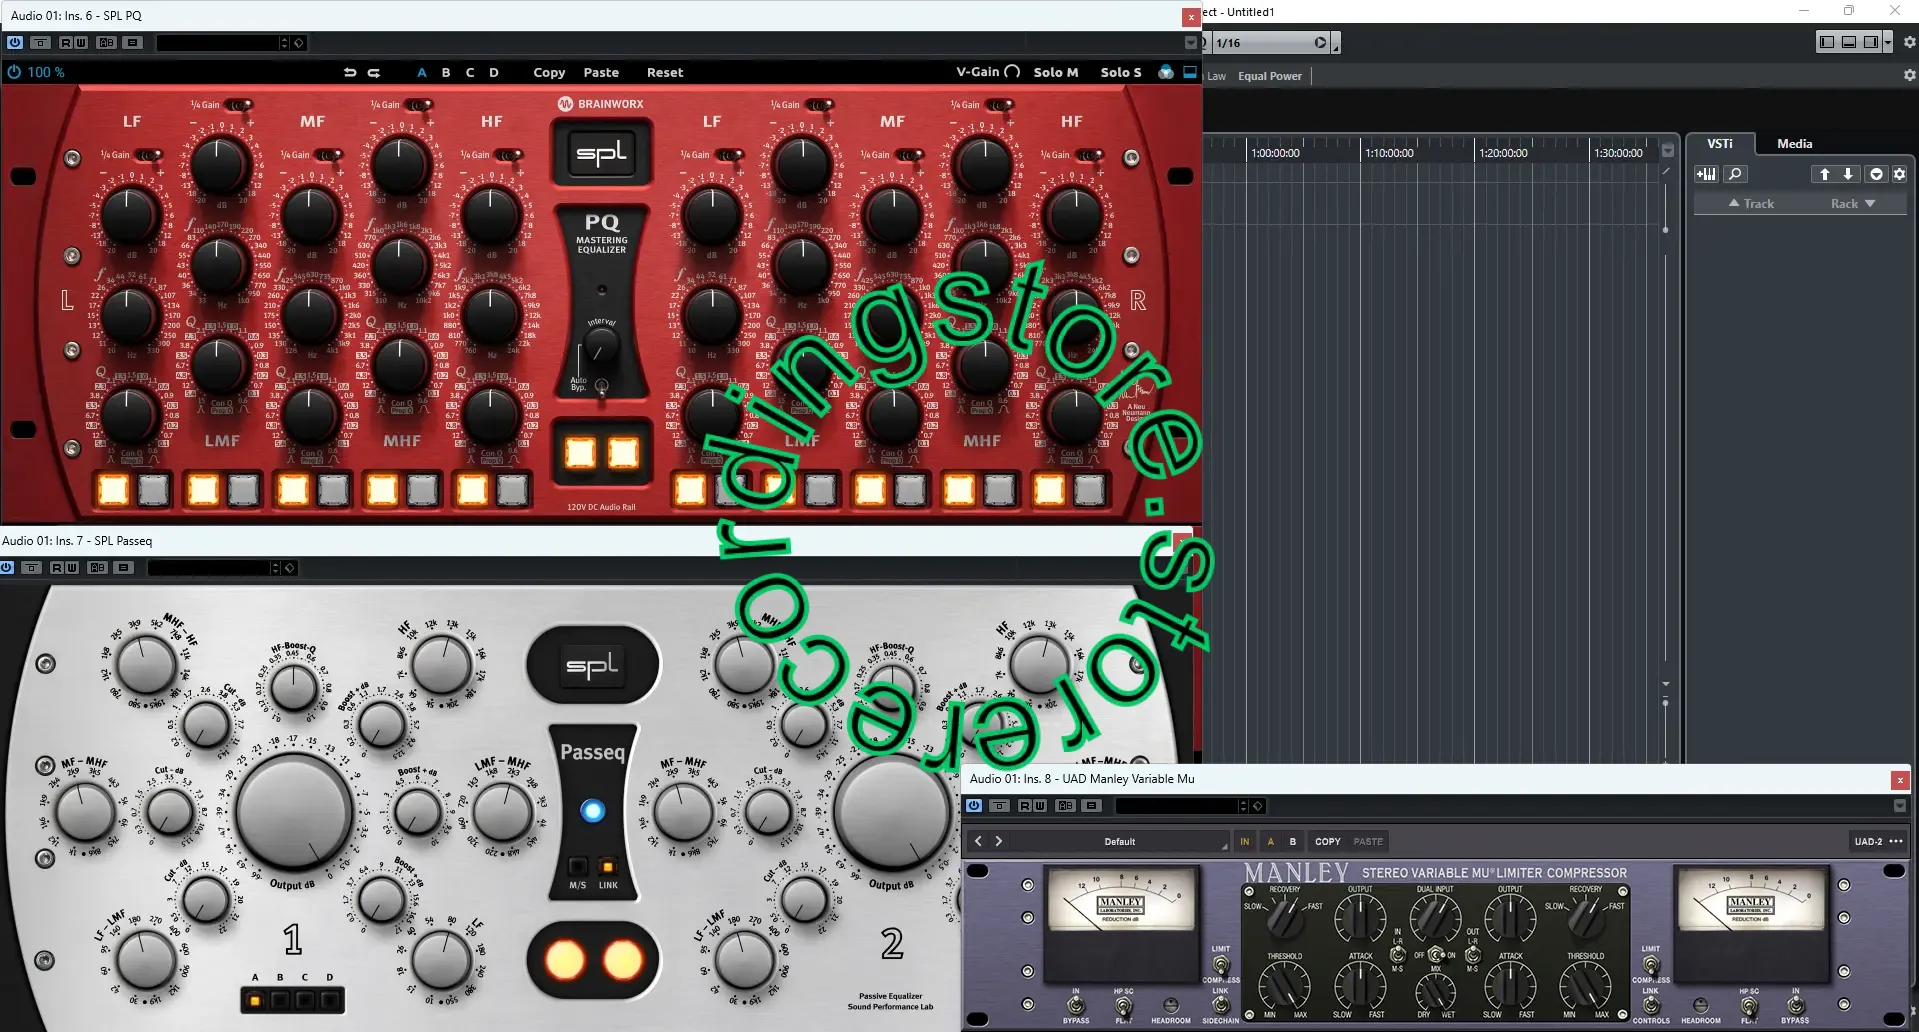The image size is (1919, 1032).
Task: Bypass SPL PQ plugin with its power button
Action: [15, 43]
